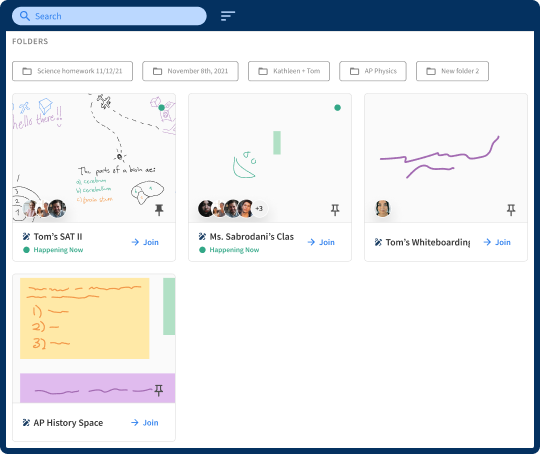Open the sort and filter icon

[x=228, y=16]
